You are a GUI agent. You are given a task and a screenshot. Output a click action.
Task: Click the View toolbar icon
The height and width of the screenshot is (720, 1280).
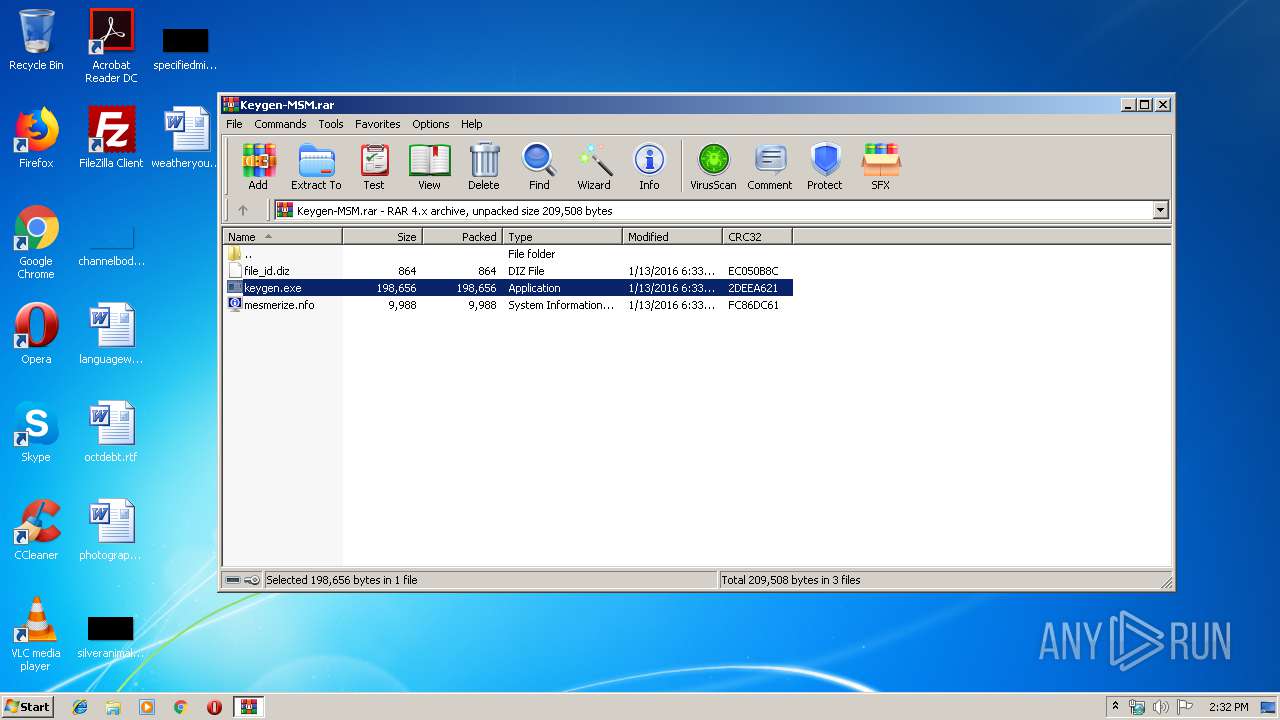pyautogui.click(x=429, y=166)
